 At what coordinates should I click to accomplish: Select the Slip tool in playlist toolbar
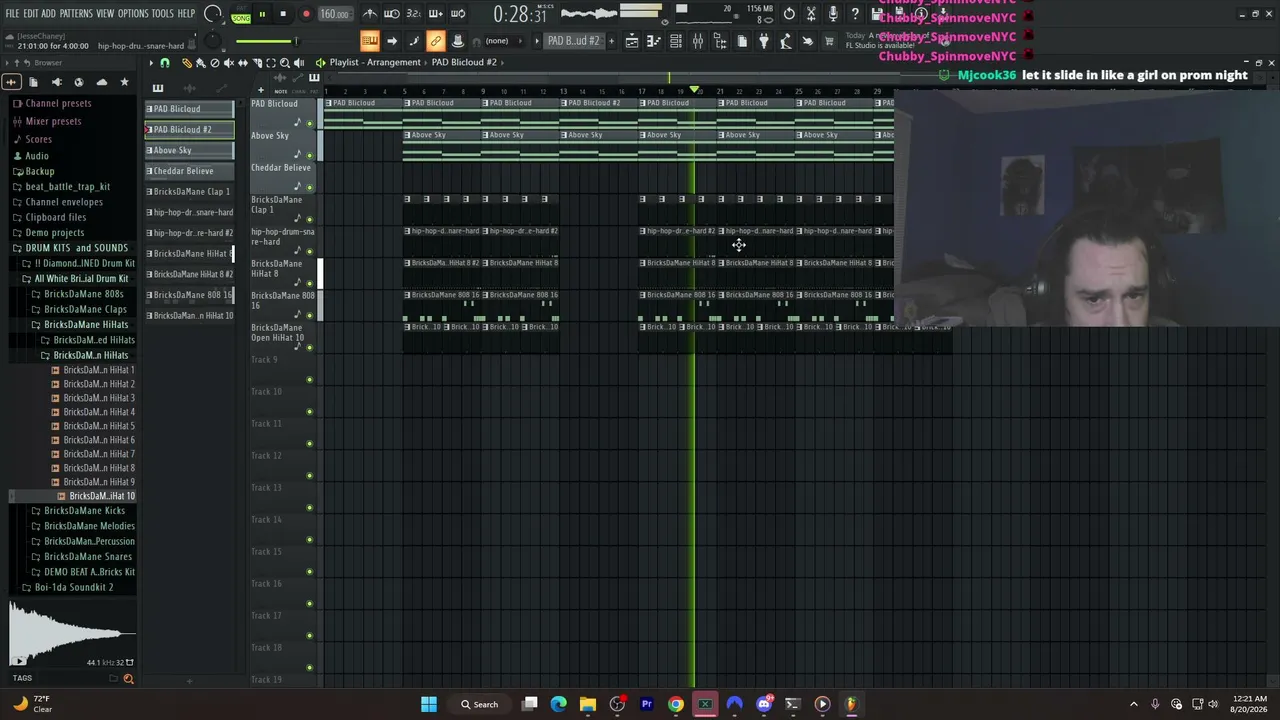(242, 62)
